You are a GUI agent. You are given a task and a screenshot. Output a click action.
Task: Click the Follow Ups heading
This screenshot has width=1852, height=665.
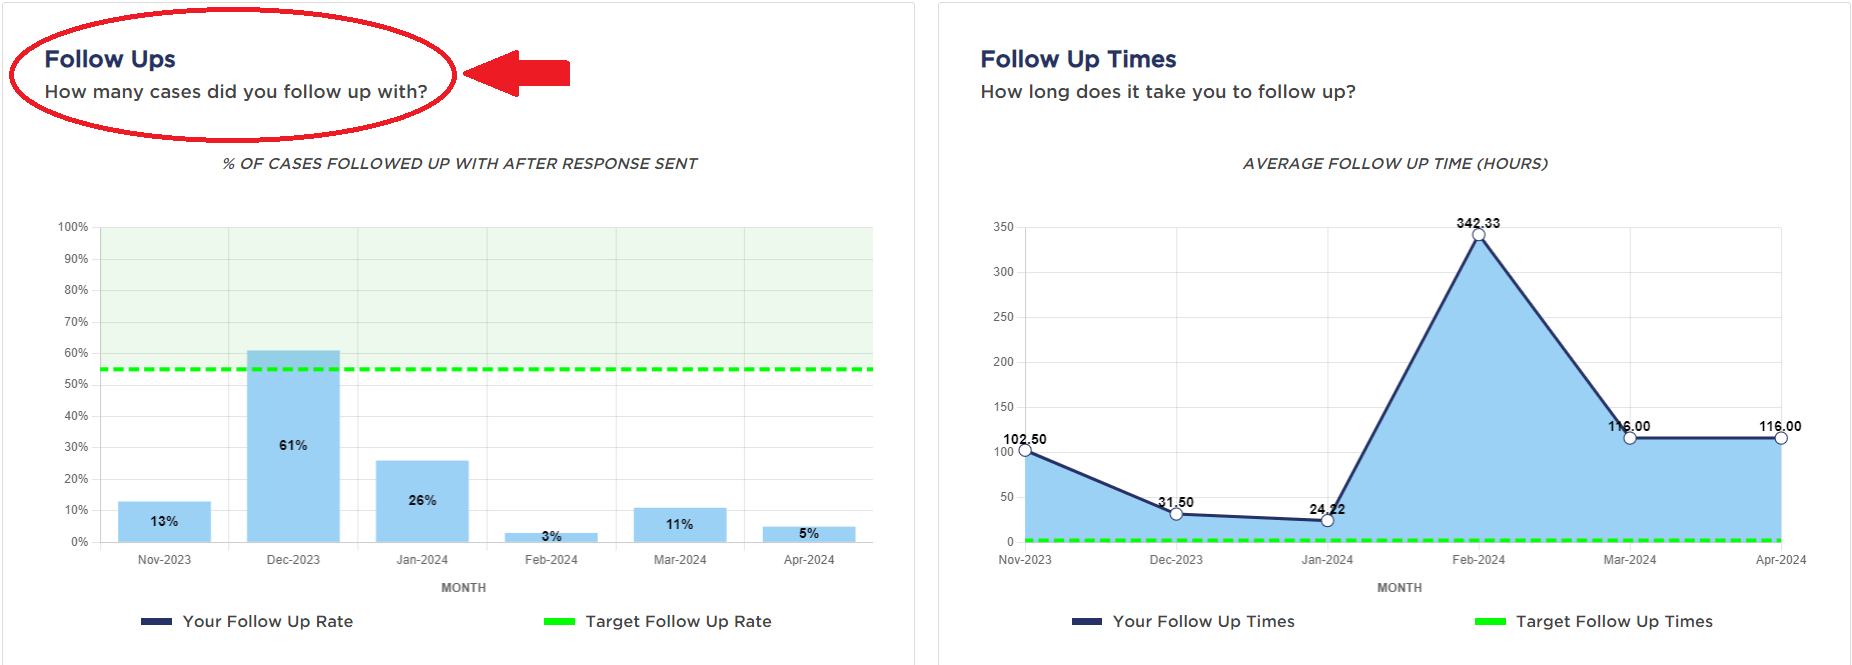110,59
